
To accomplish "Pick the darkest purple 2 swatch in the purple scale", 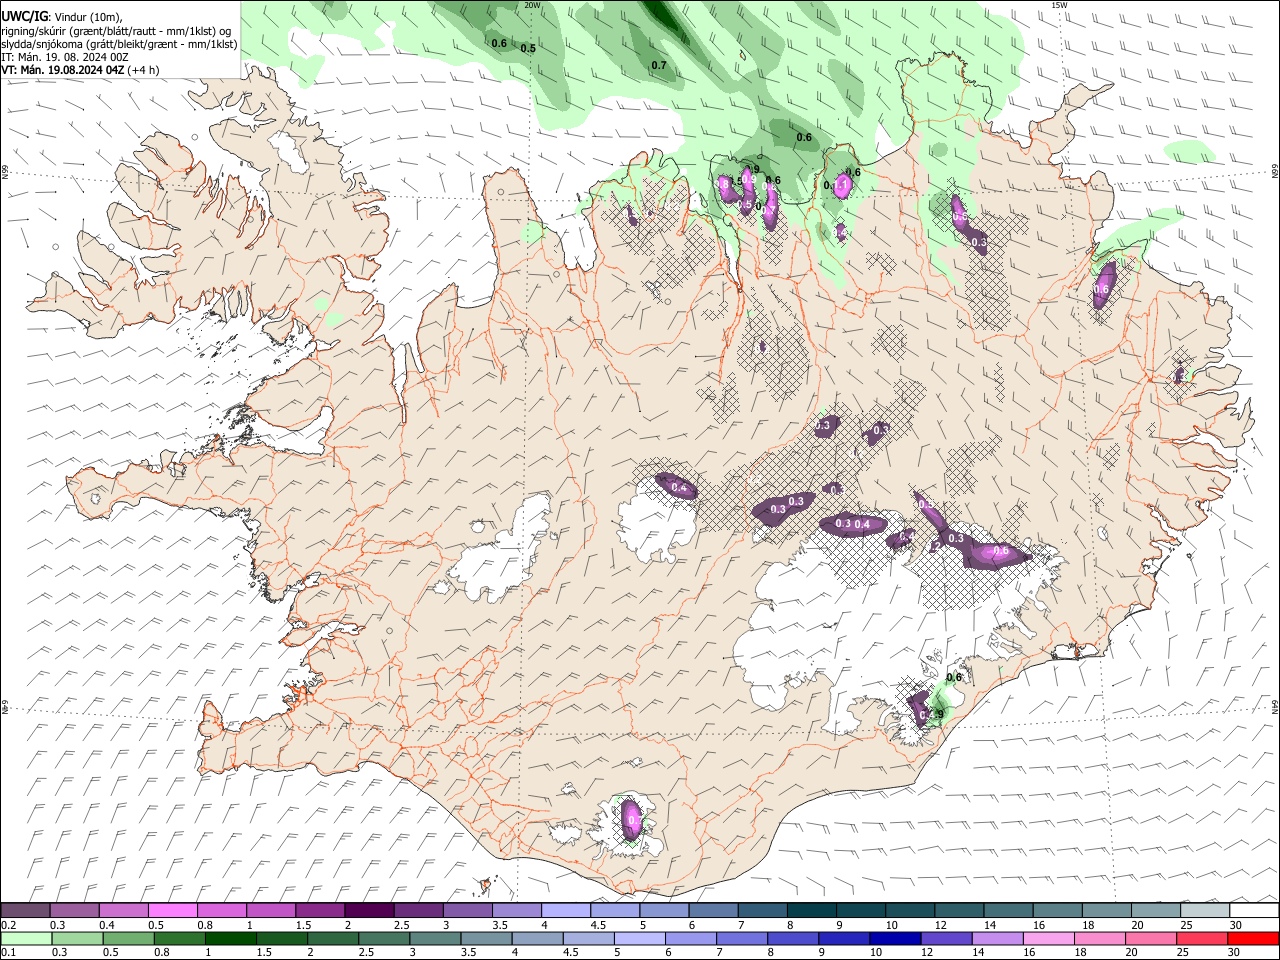I will 369,910.
